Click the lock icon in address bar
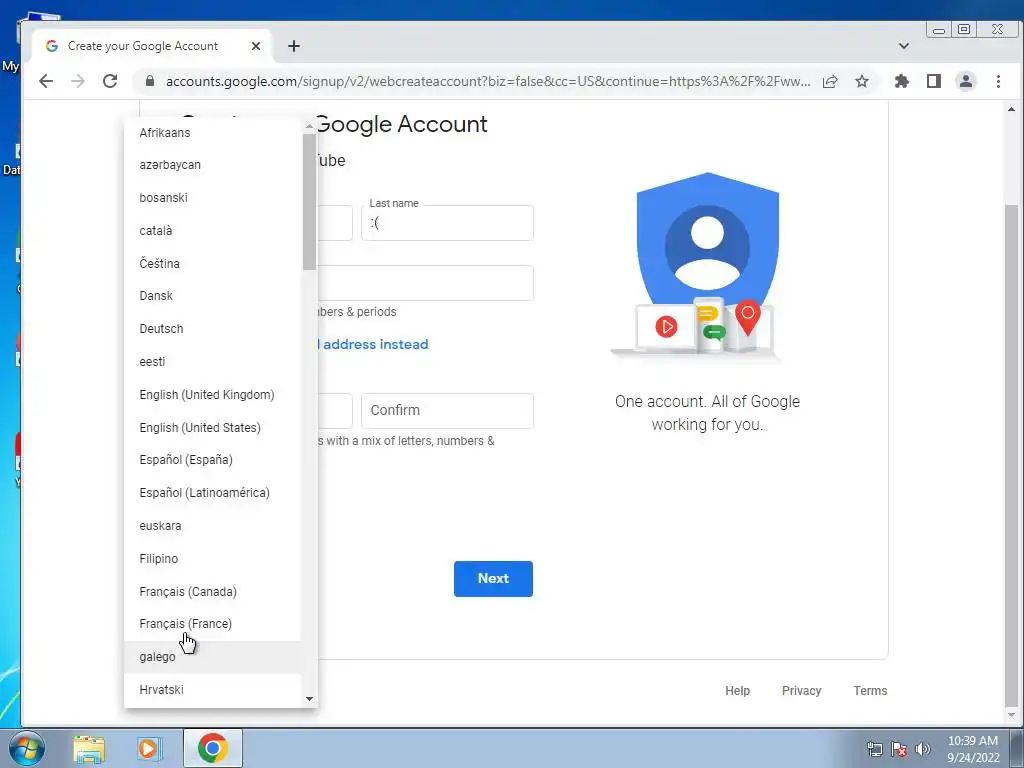This screenshot has width=1024, height=768. pyautogui.click(x=150, y=81)
